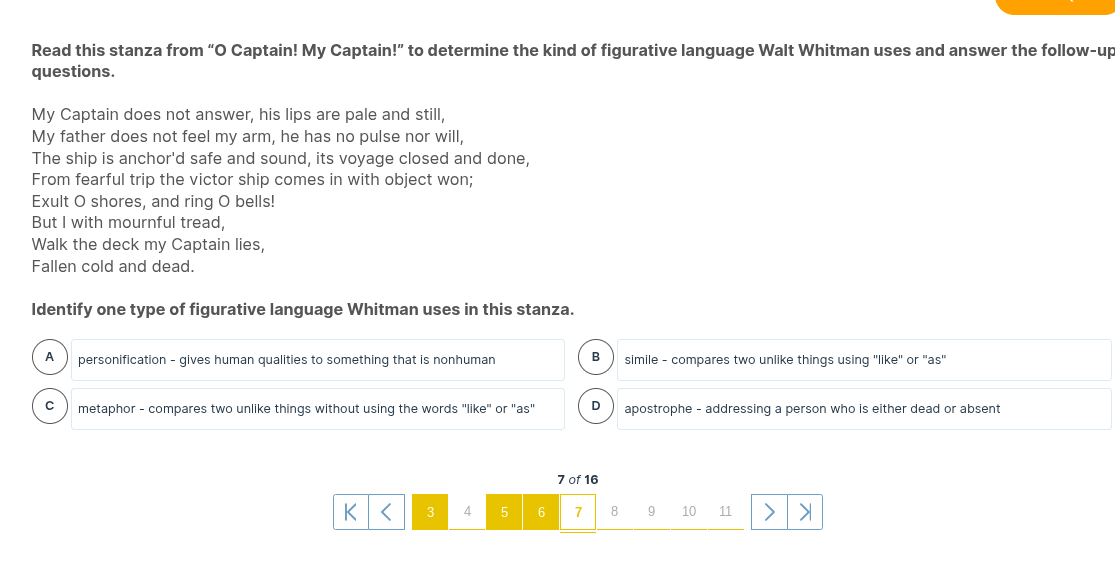Open question 4 in the pagination

click(467, 512)
